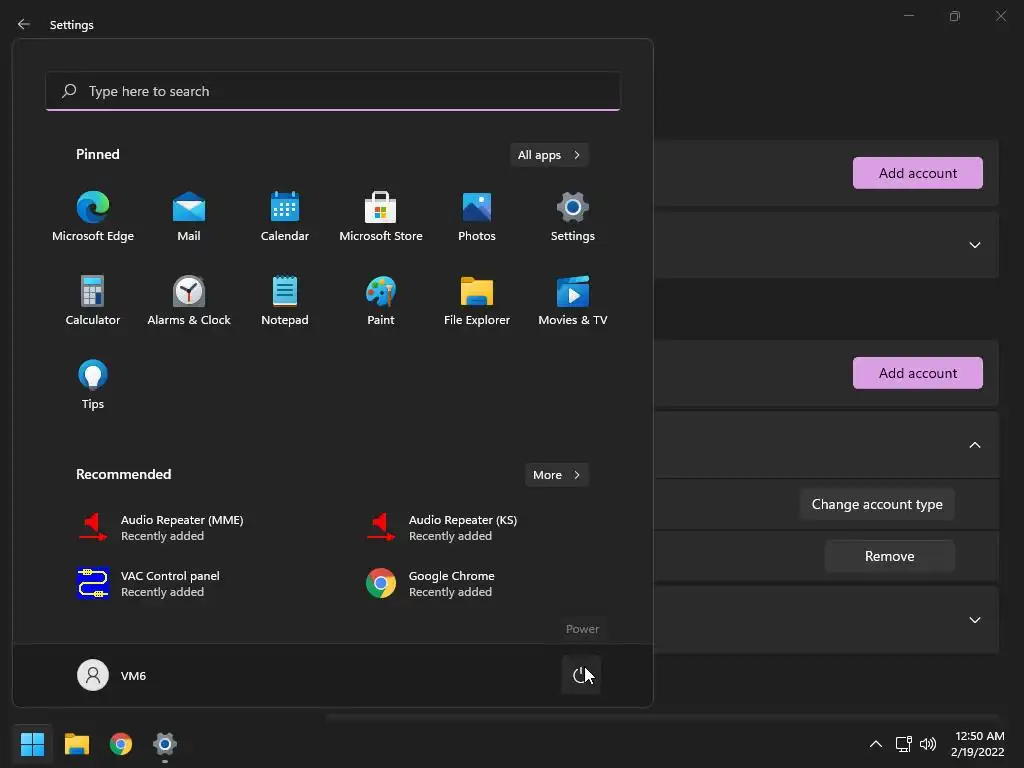1024x768 pixels.
Task: Show hidden system tray icons
Action: [x=876, y=744]
